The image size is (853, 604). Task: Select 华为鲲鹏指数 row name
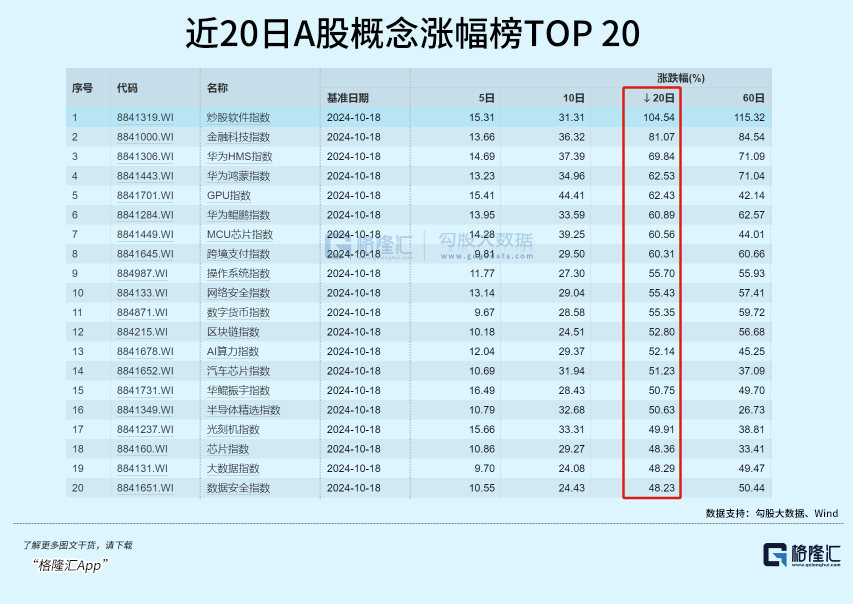pyautogui.click(x=238, y=215)
